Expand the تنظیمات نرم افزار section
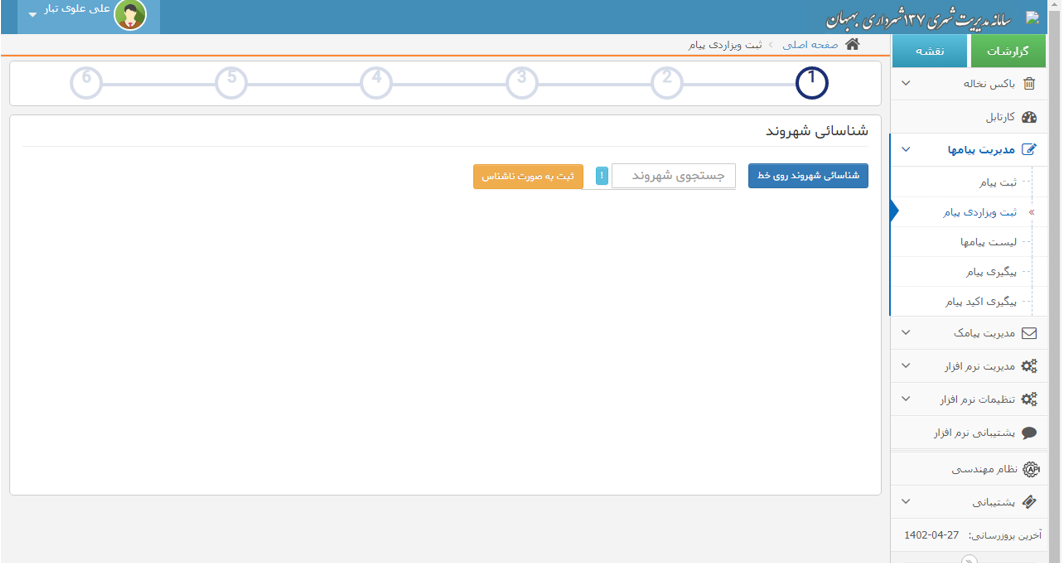Viewport: 1062px width, 563px height. click(x=906, y=399)
